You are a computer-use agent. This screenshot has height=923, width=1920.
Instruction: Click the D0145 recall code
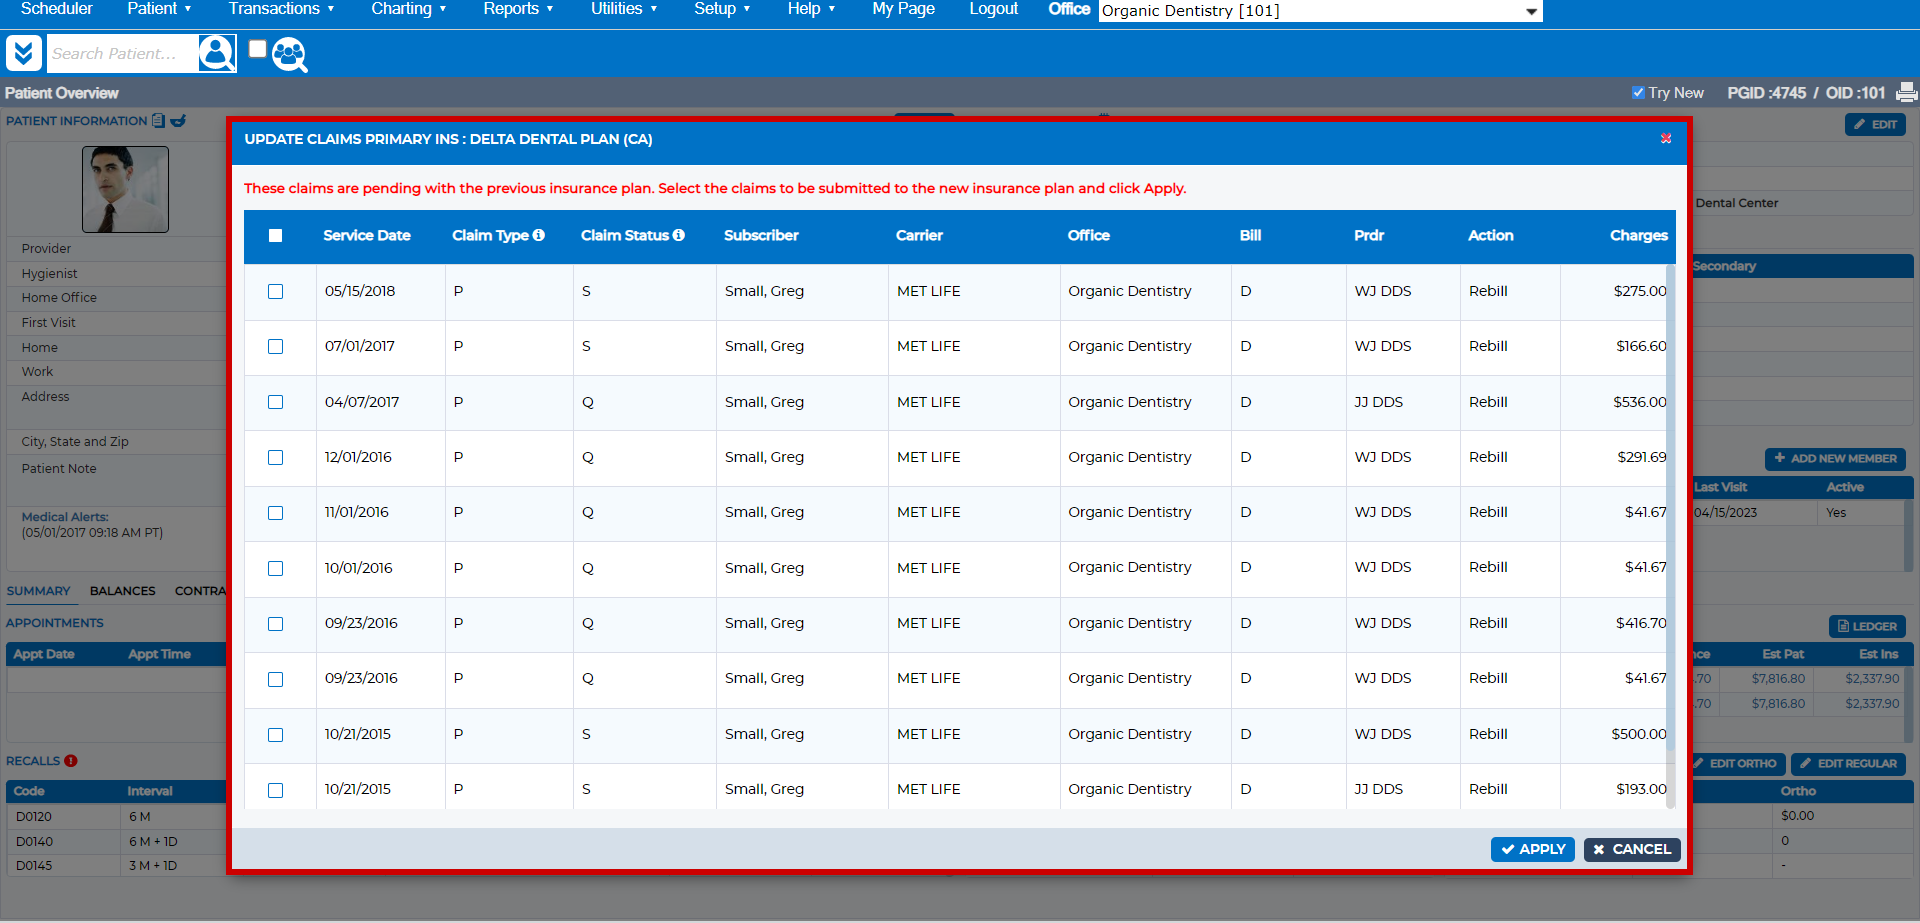(x=34, y=865)
